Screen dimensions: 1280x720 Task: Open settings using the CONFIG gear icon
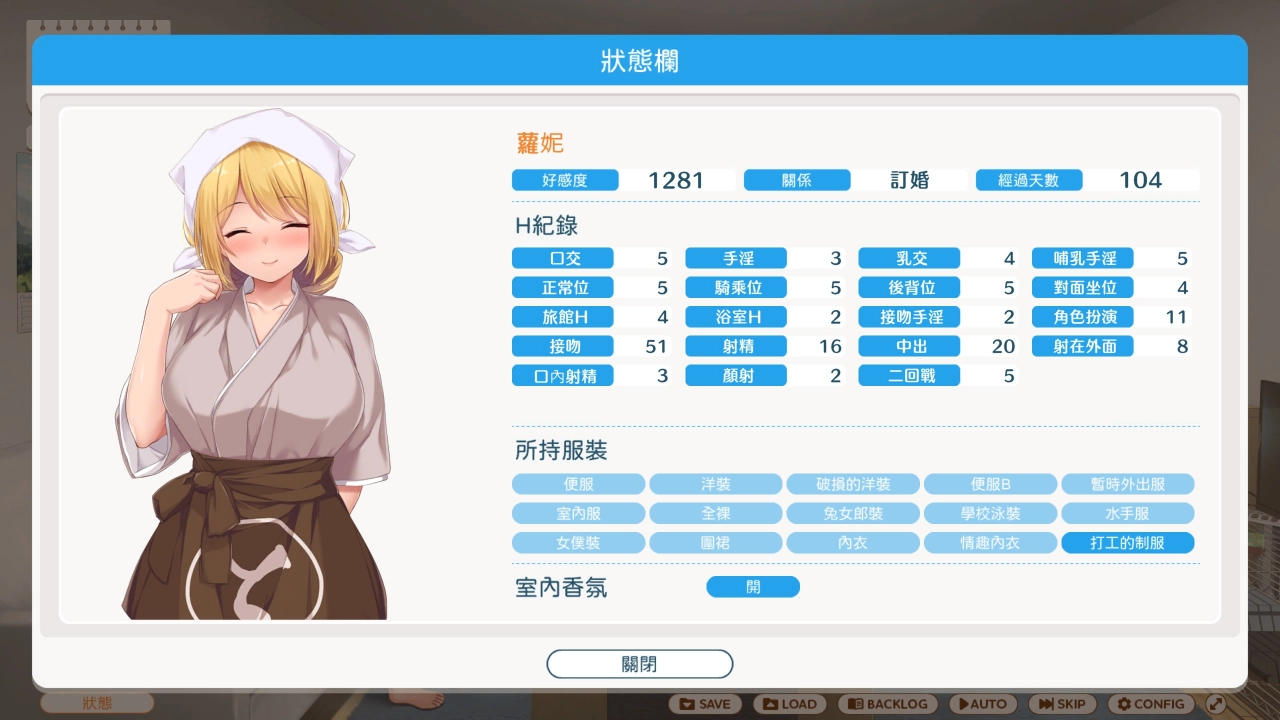pos(1150,703)
